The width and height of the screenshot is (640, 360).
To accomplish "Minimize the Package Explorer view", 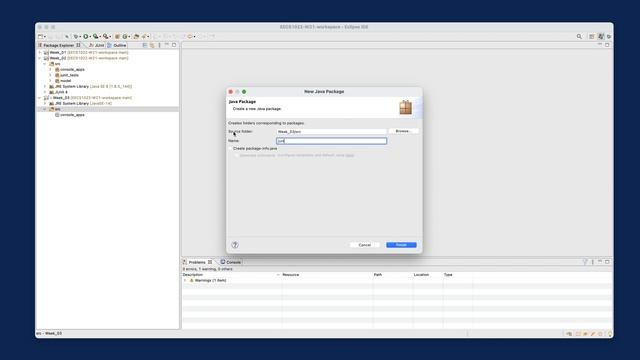I will 167,45.
